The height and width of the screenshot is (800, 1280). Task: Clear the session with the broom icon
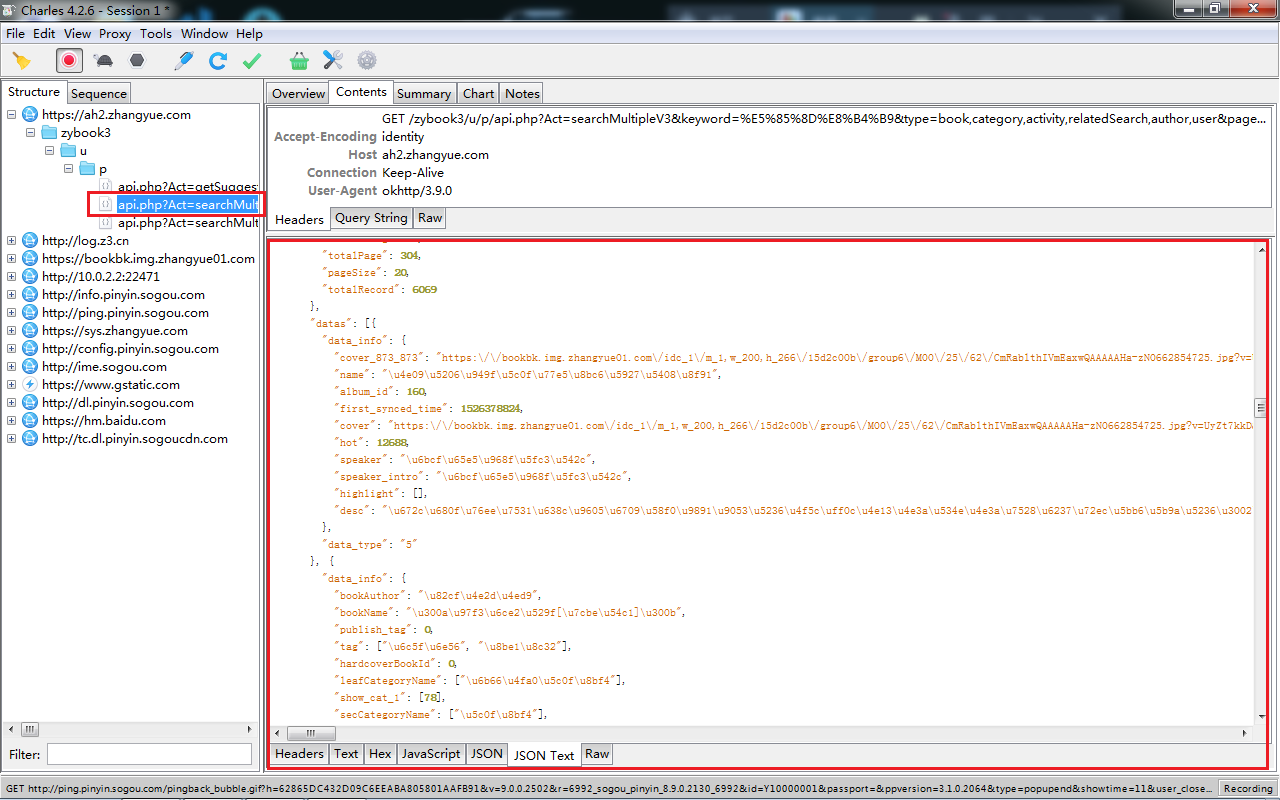click(x=22, y=61)
